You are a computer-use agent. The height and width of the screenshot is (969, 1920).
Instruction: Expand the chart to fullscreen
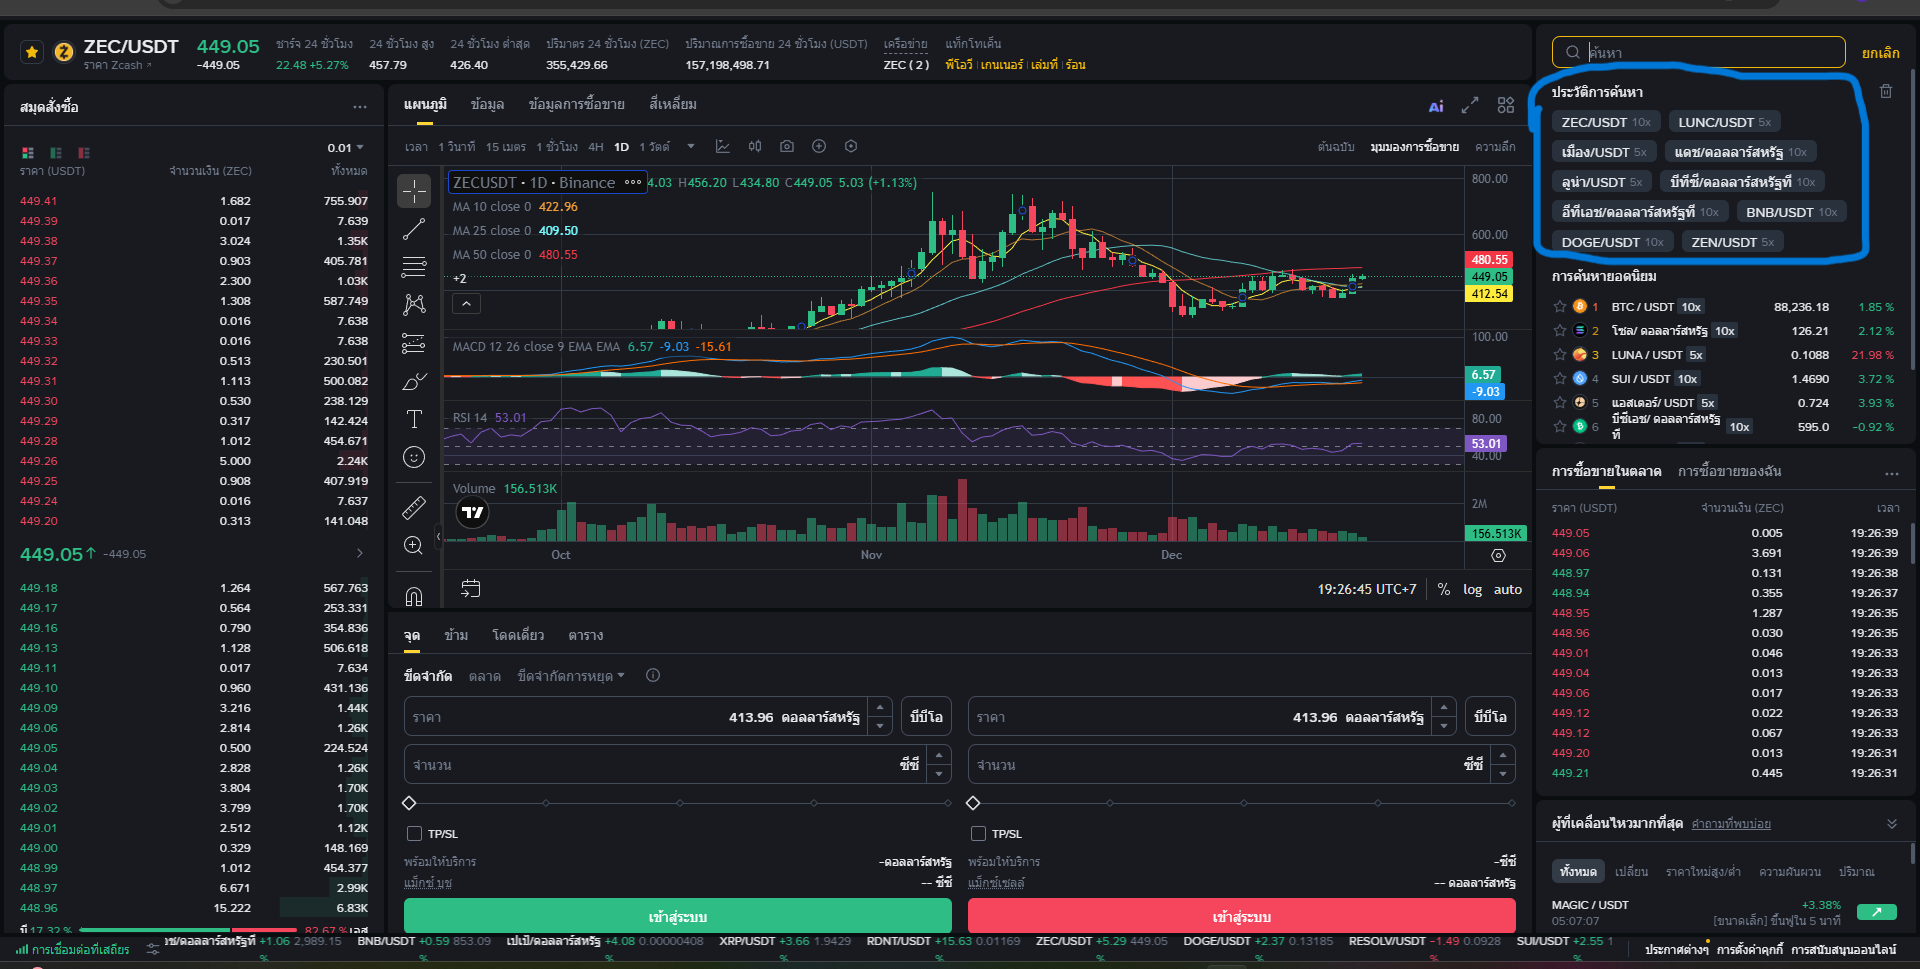click(1470, 105)
